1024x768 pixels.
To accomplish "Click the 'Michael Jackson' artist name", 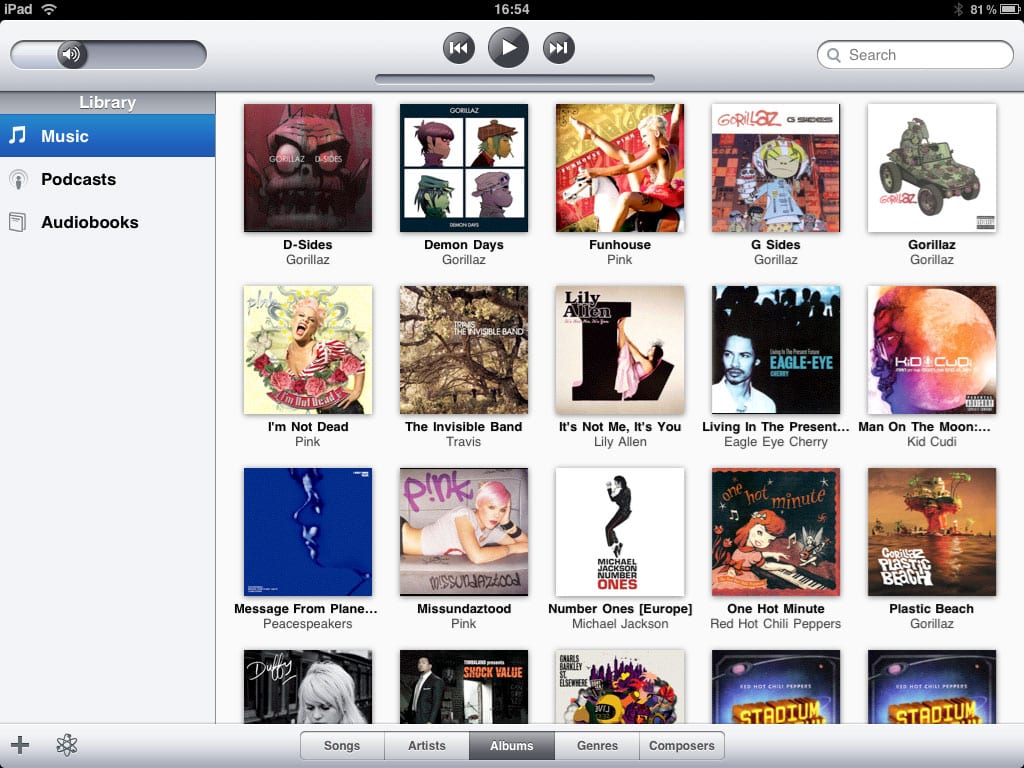I will coord(620,624).
